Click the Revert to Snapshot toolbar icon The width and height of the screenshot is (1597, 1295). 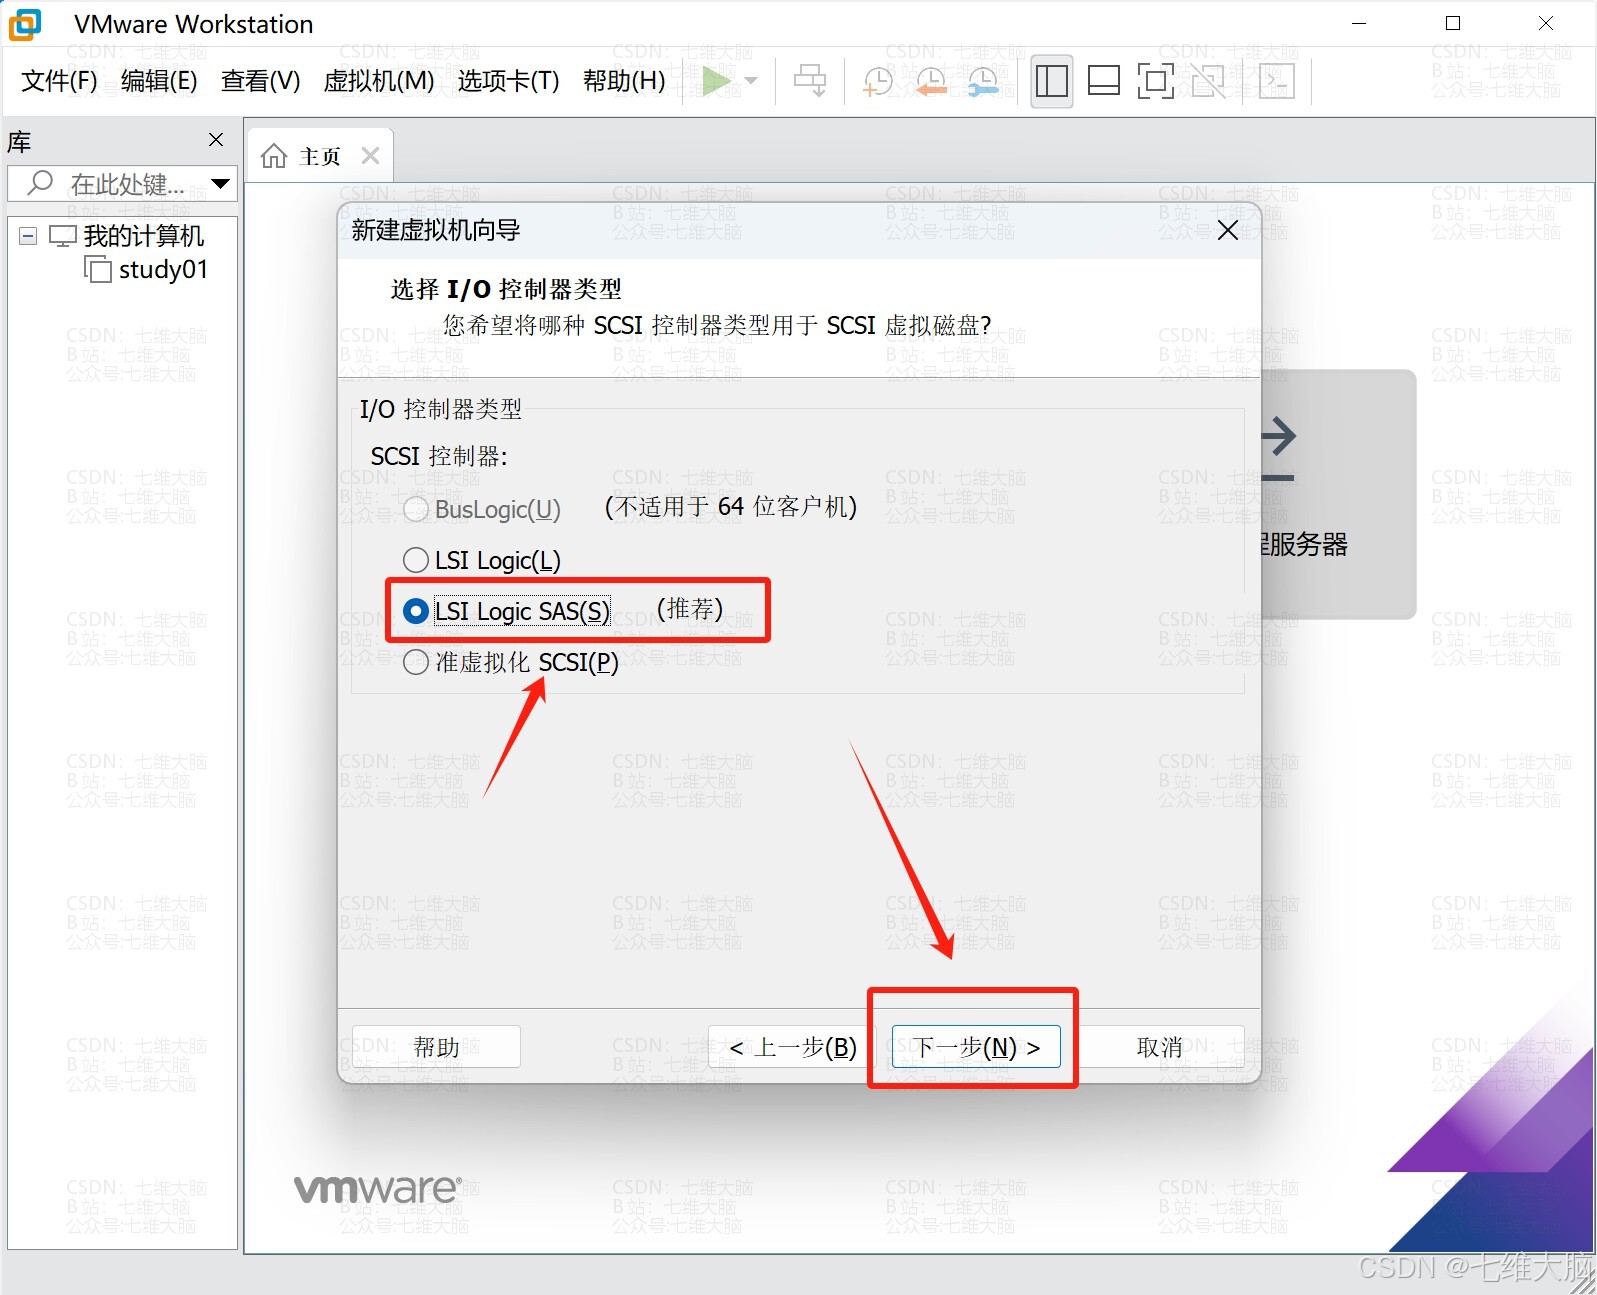[931, 81]
